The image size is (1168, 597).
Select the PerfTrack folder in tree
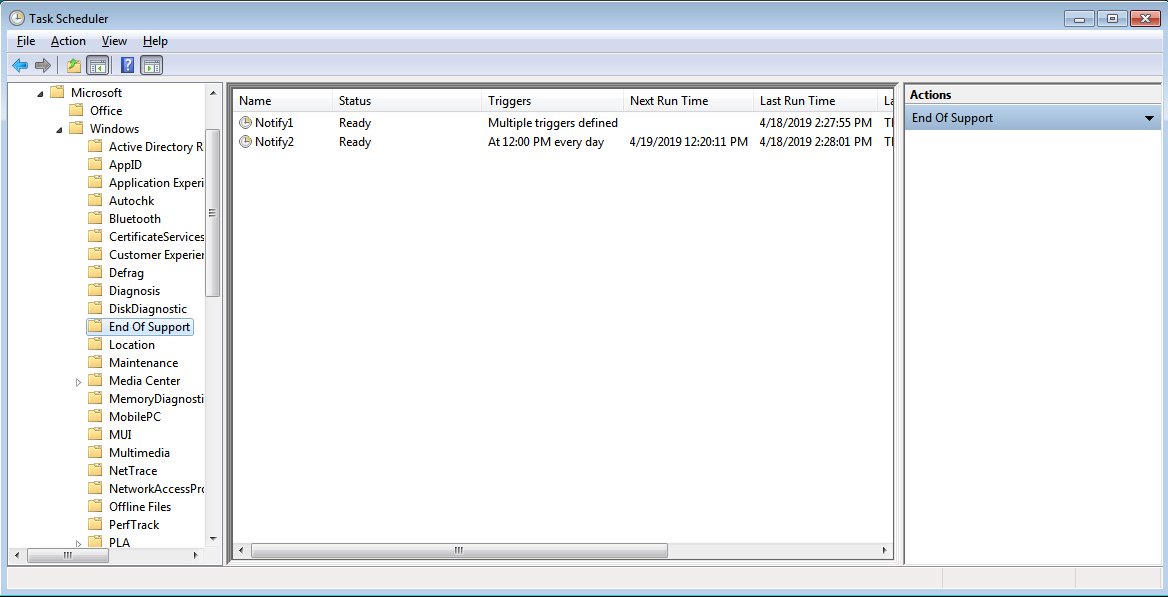pos(134,525)
